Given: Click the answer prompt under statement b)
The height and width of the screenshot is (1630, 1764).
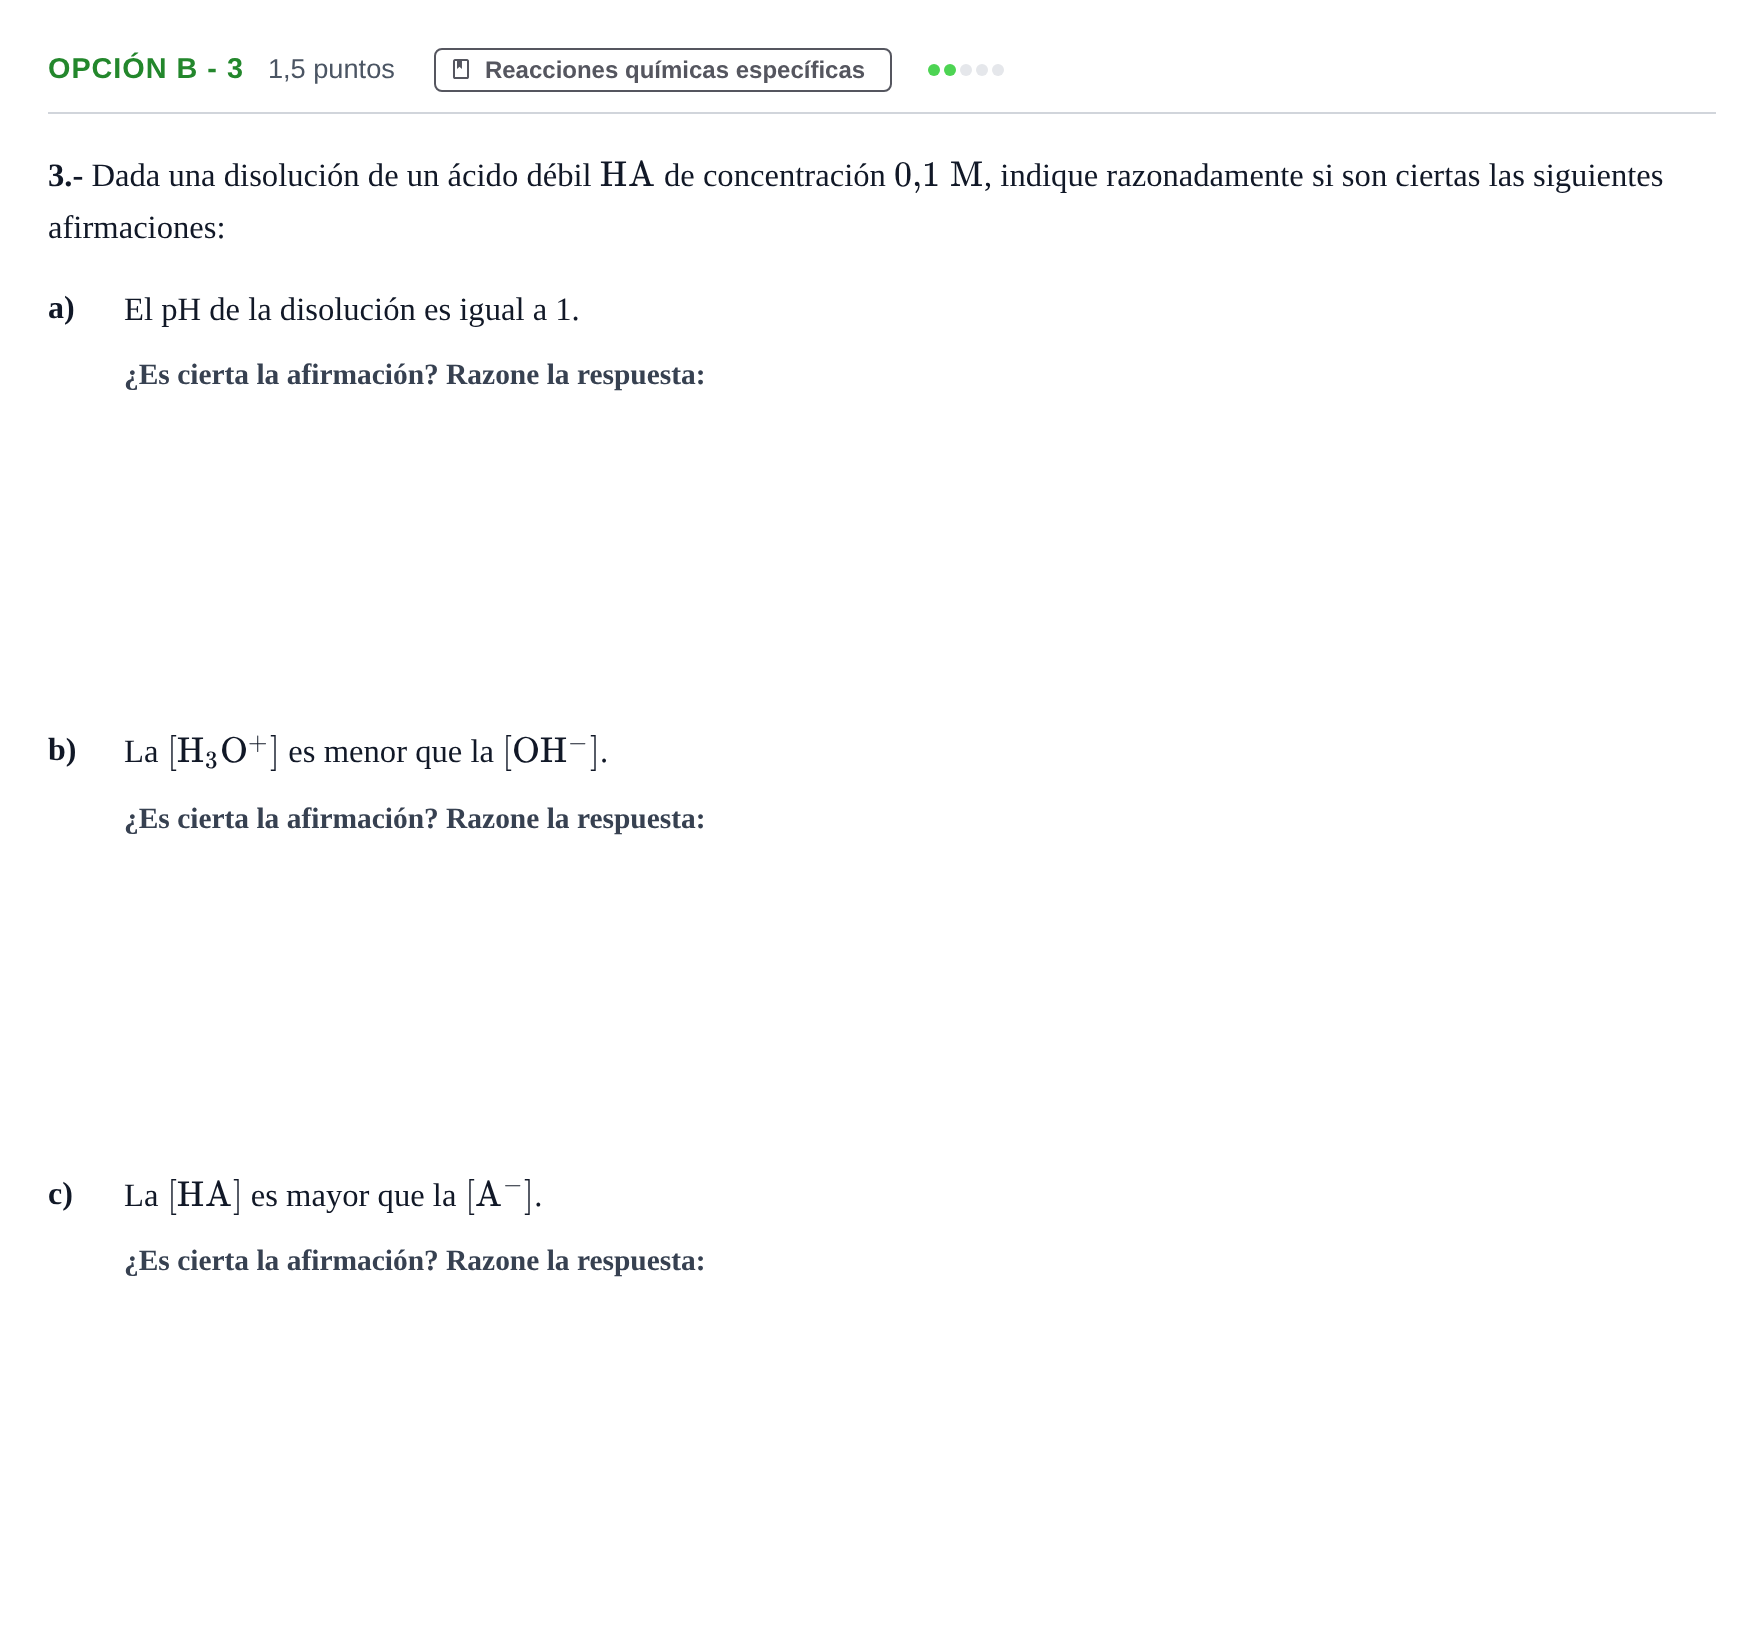Looking at the screenshot, I should tap(414, 819).
